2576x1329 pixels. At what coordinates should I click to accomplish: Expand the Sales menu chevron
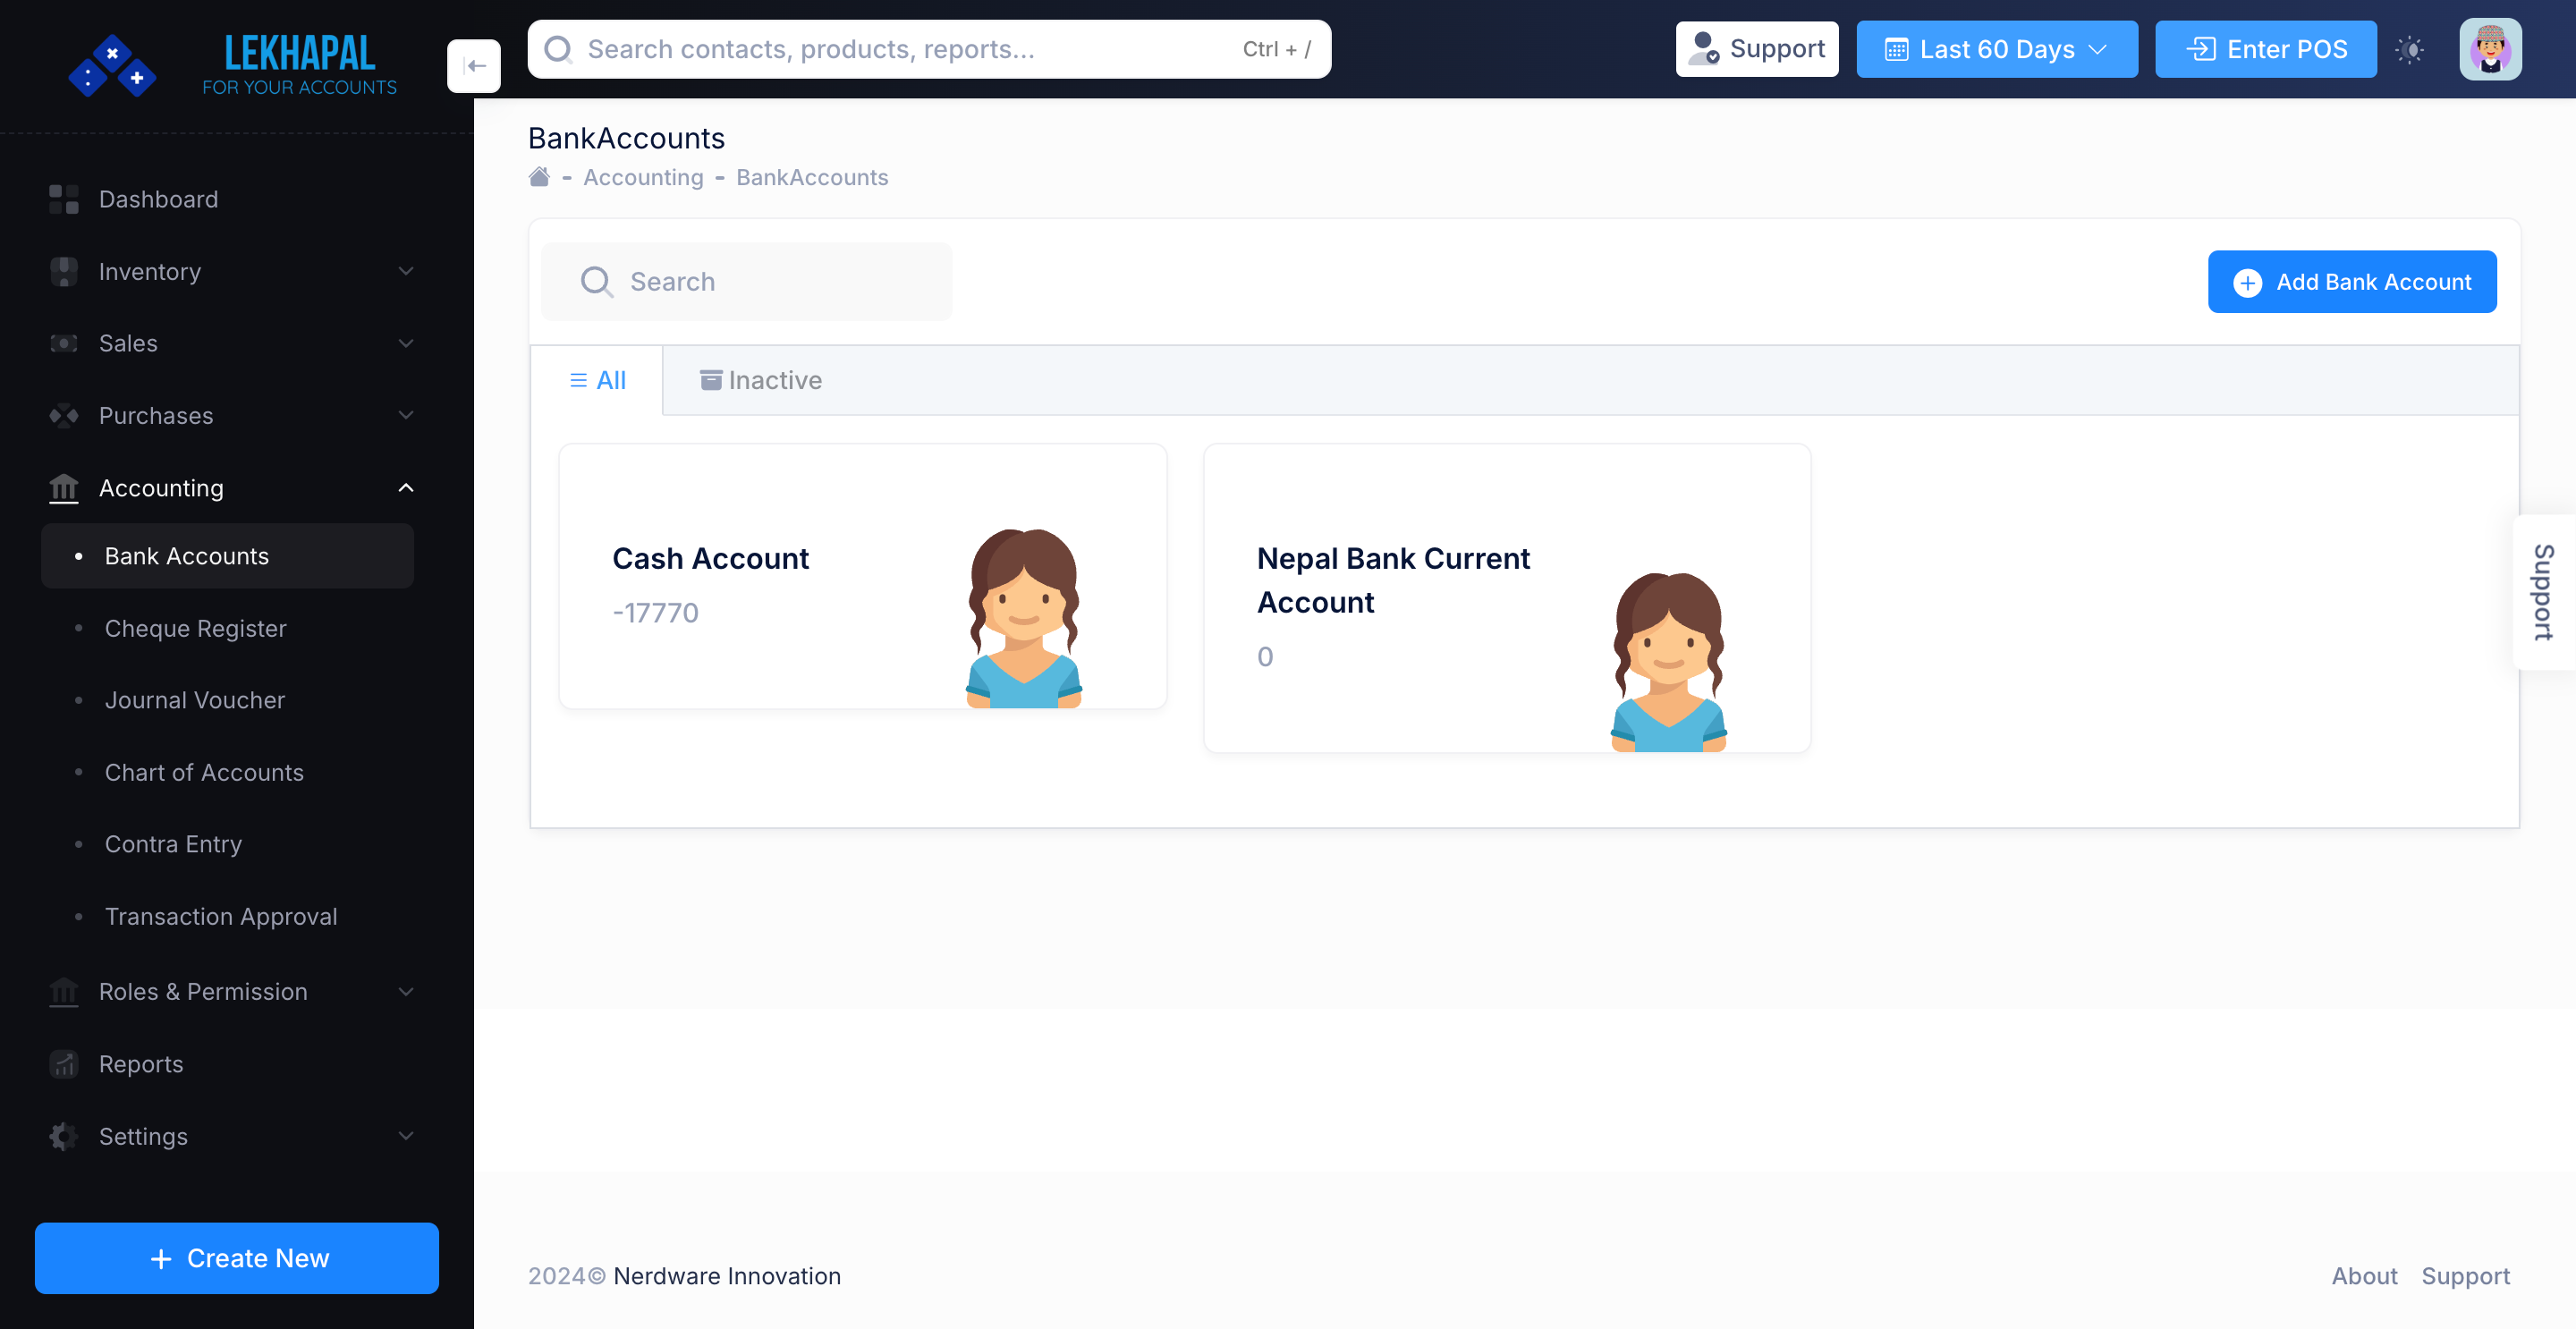[405, 343]
